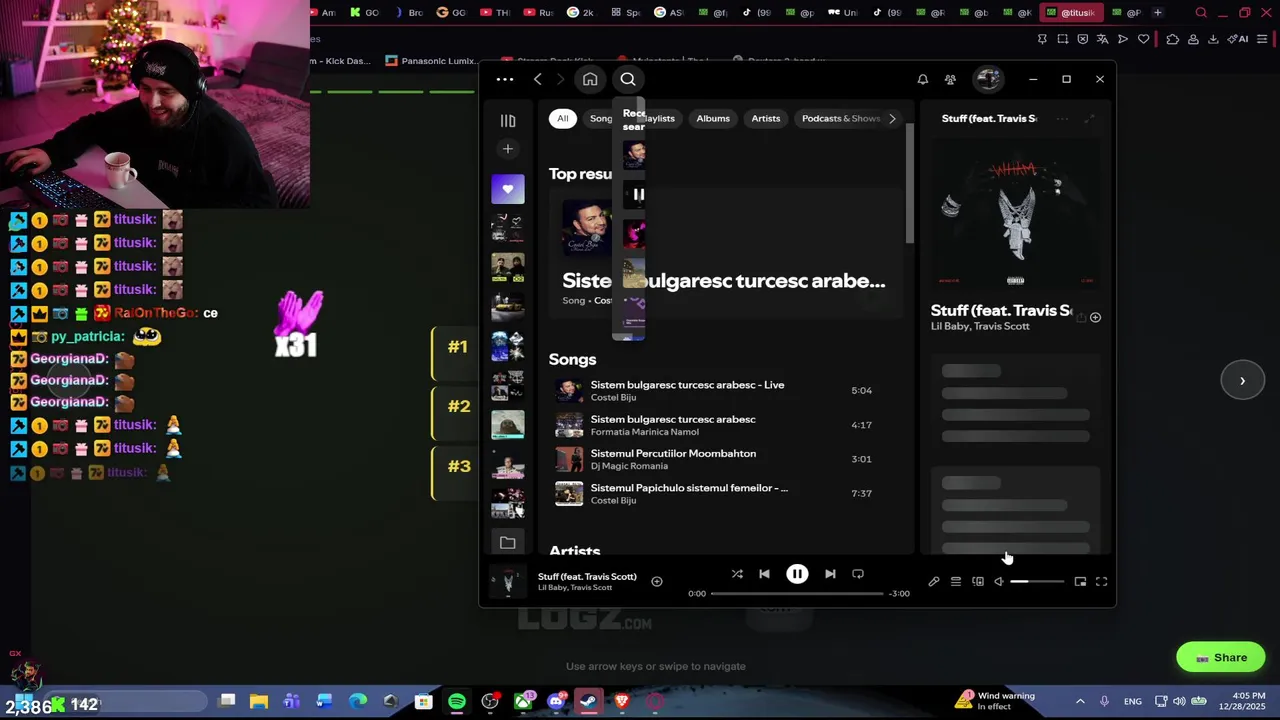Go back with the Spotify back arrow
The image size is (1280, 720).
[x=537, y=79]
